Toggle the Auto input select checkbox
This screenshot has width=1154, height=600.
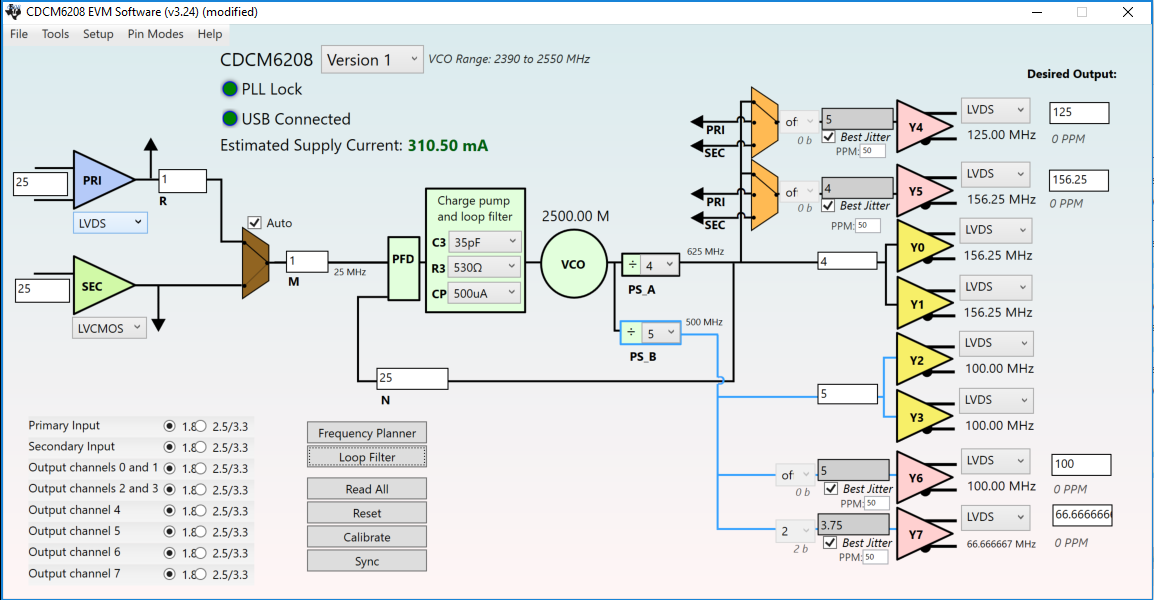coord(255,222)
